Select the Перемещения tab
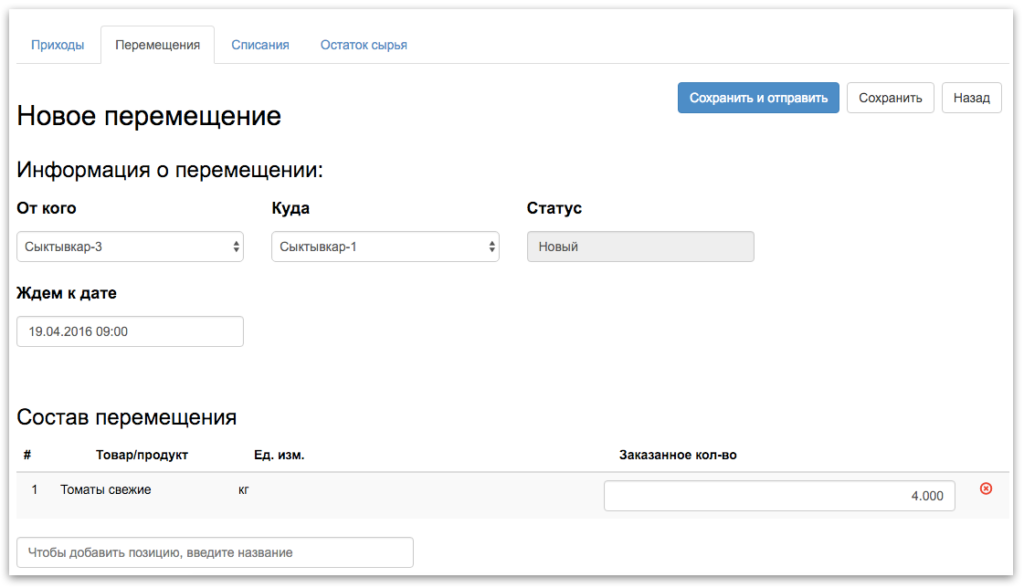The image size is (1024, 588). click(157, 45)
